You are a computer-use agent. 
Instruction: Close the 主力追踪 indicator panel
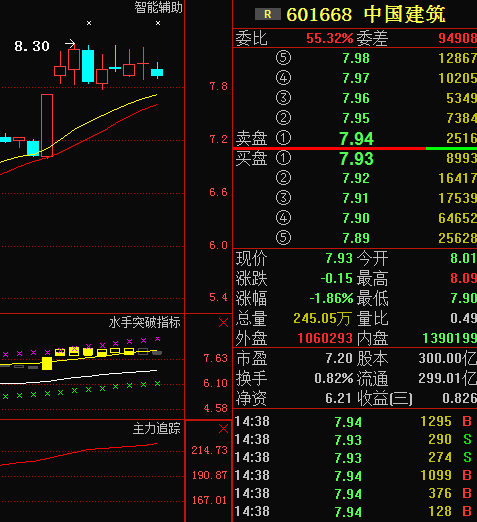[223, 428]
